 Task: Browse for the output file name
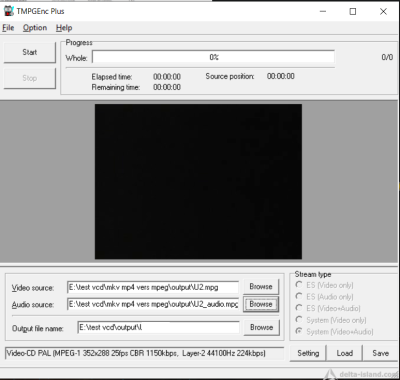[262, 327]
